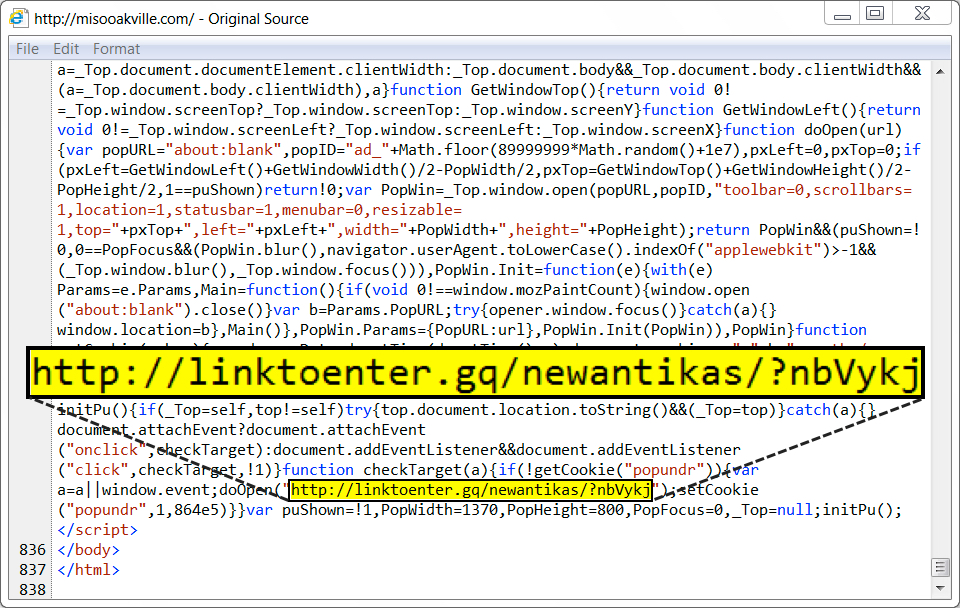This screenshot has width=960, height=608.
Task: Open the Edit menu
Action: (66, 49)
